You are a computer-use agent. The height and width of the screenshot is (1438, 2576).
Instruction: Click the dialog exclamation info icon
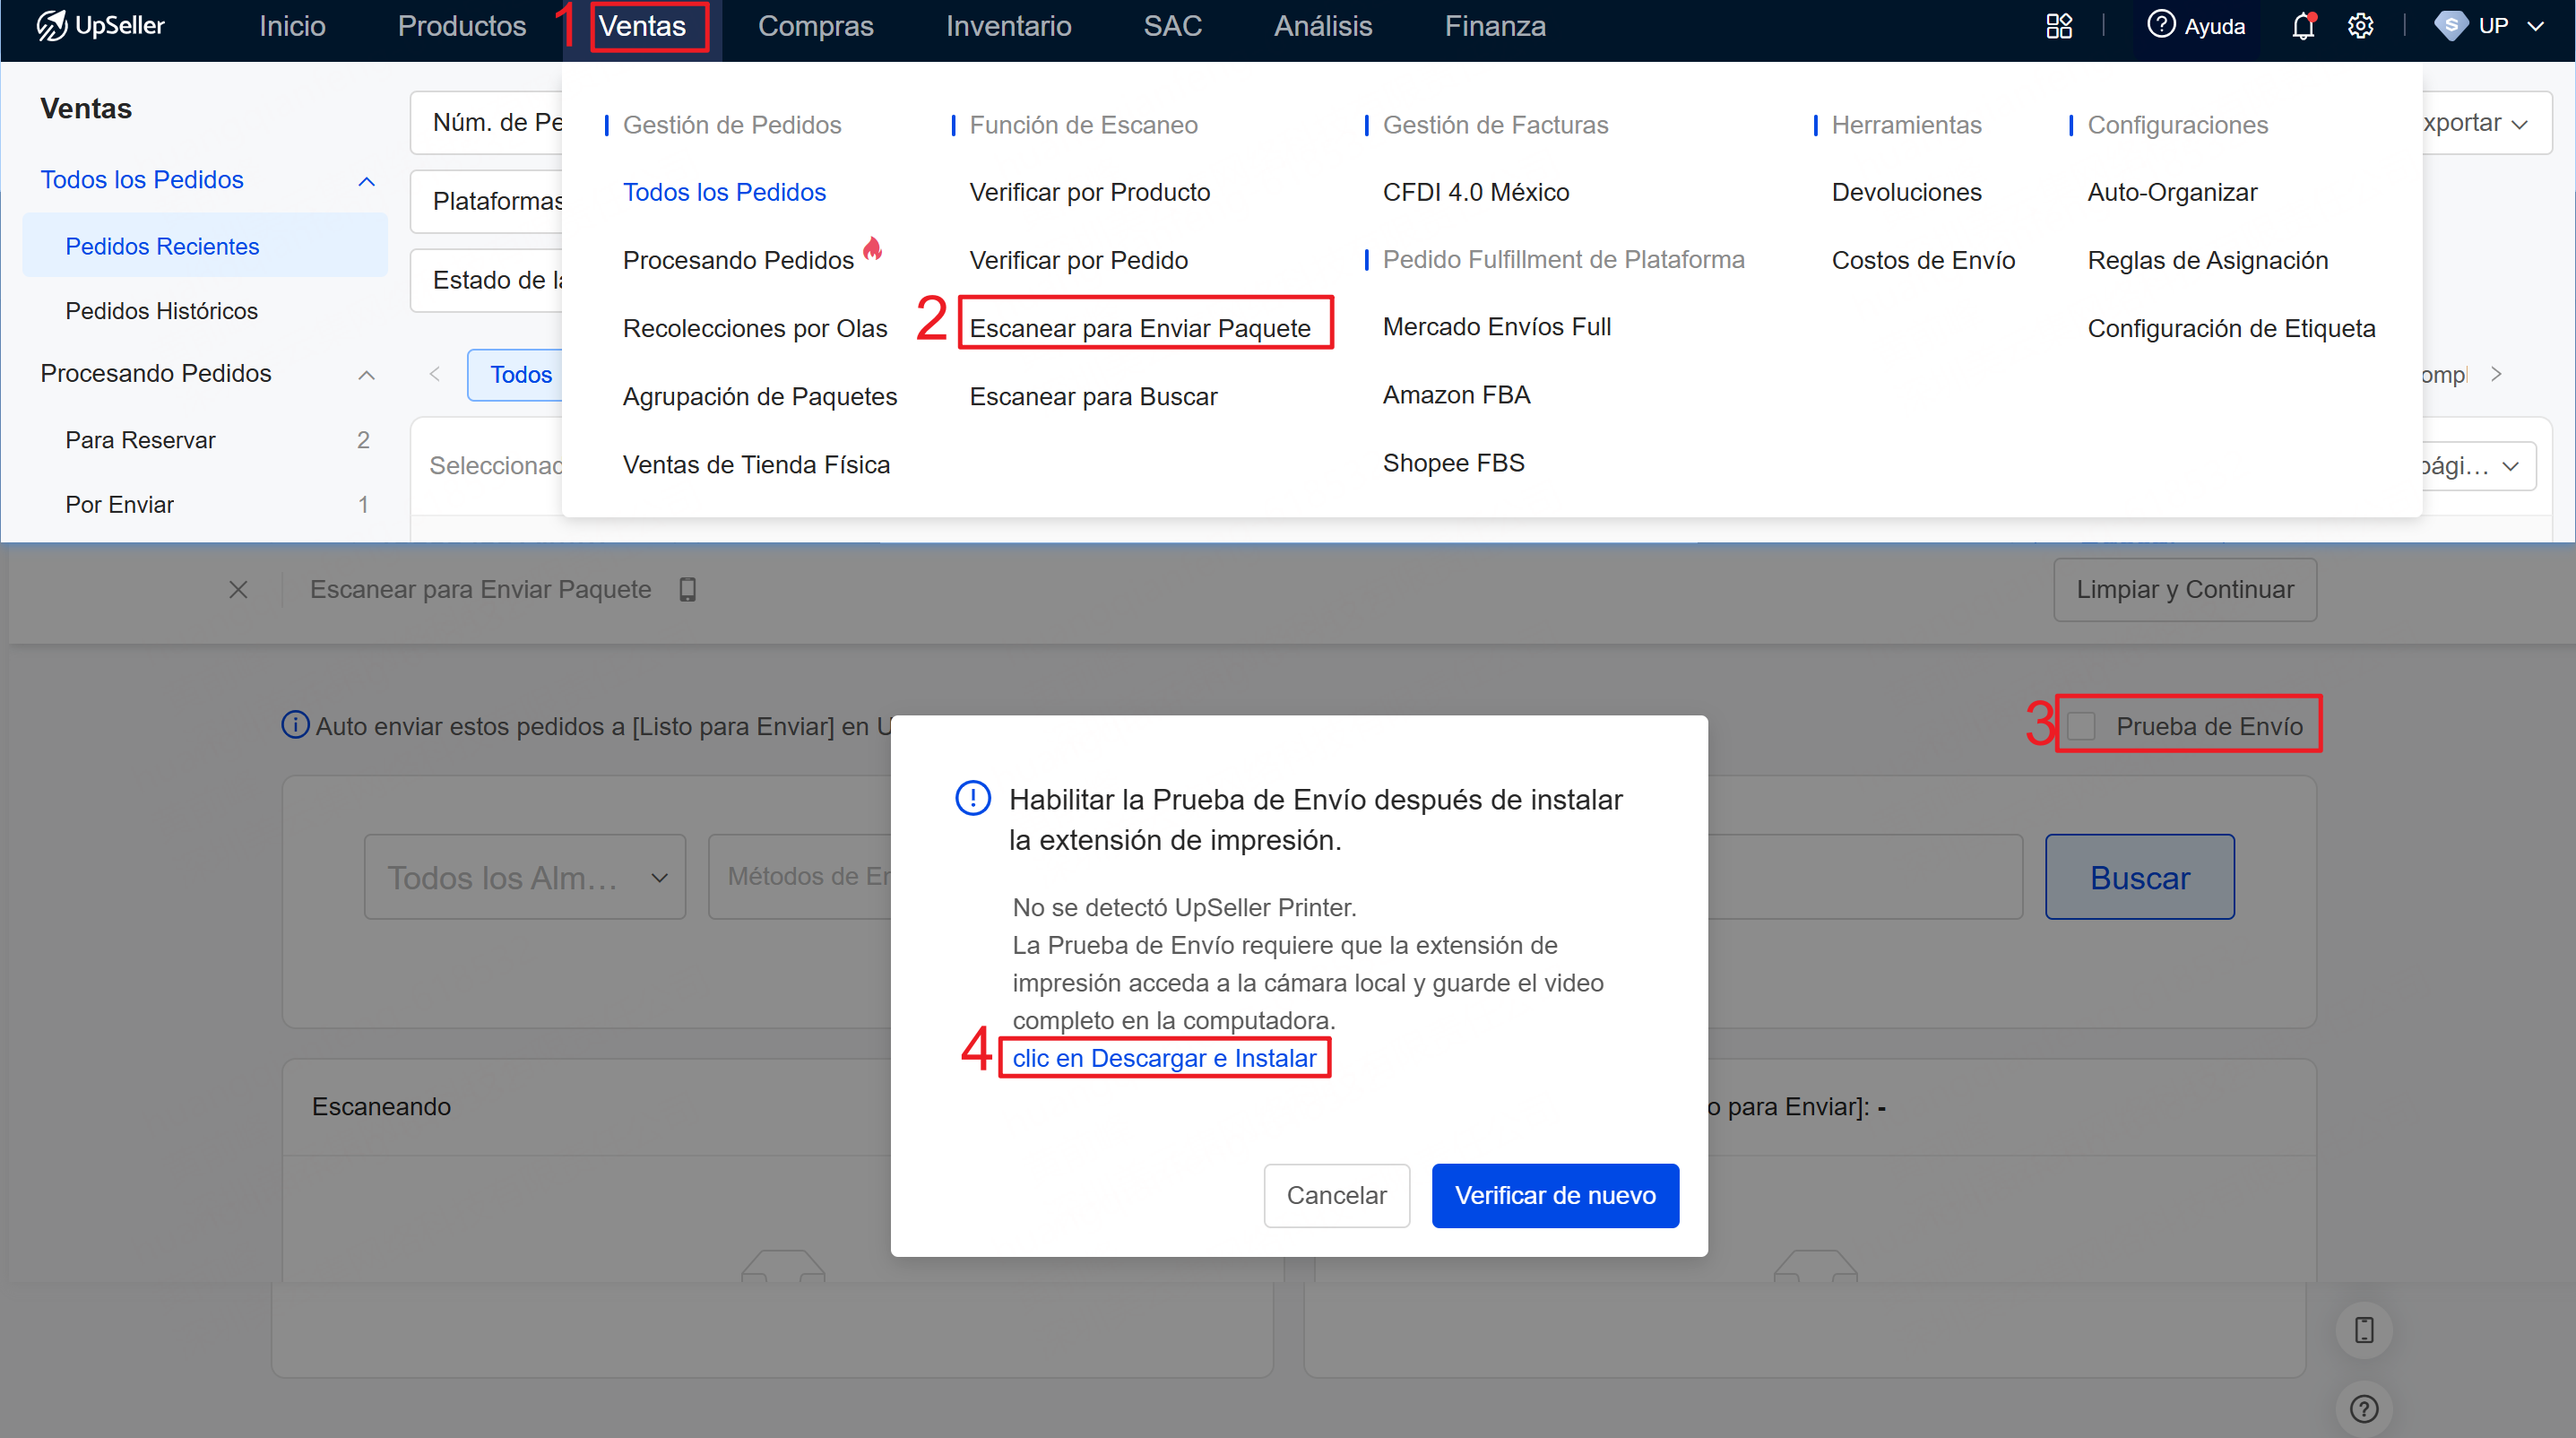coord(973,798)
